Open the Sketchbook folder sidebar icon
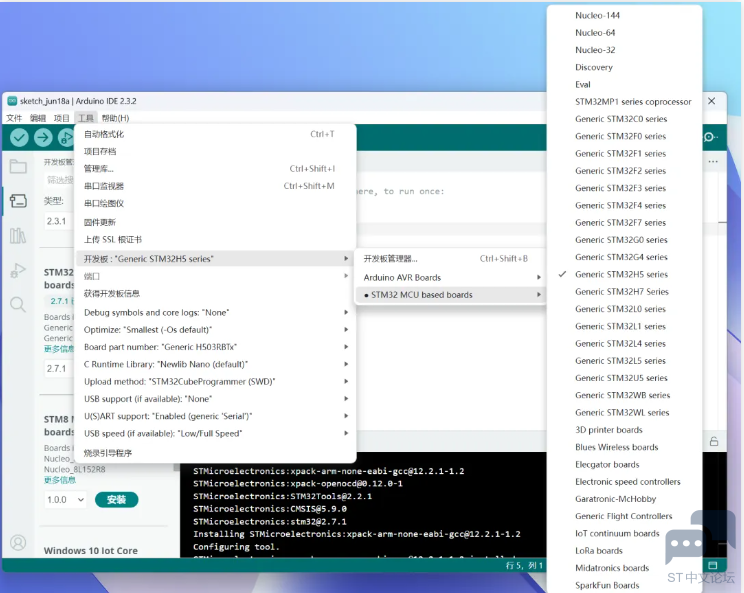Viewport: 744px width, 593px height. pos(18,167)
